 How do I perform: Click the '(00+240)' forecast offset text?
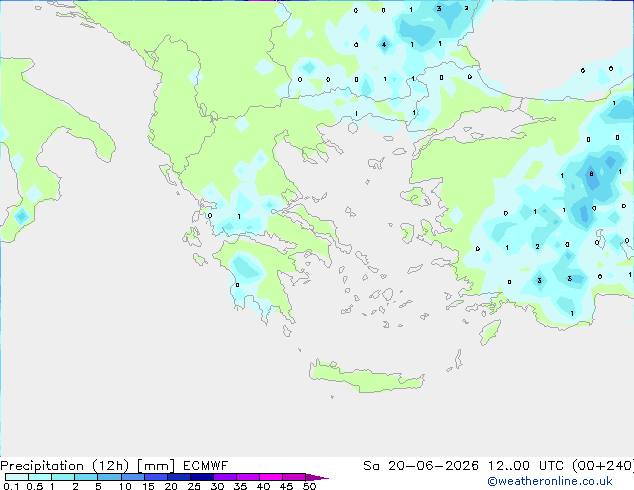[x=603, y=466]
